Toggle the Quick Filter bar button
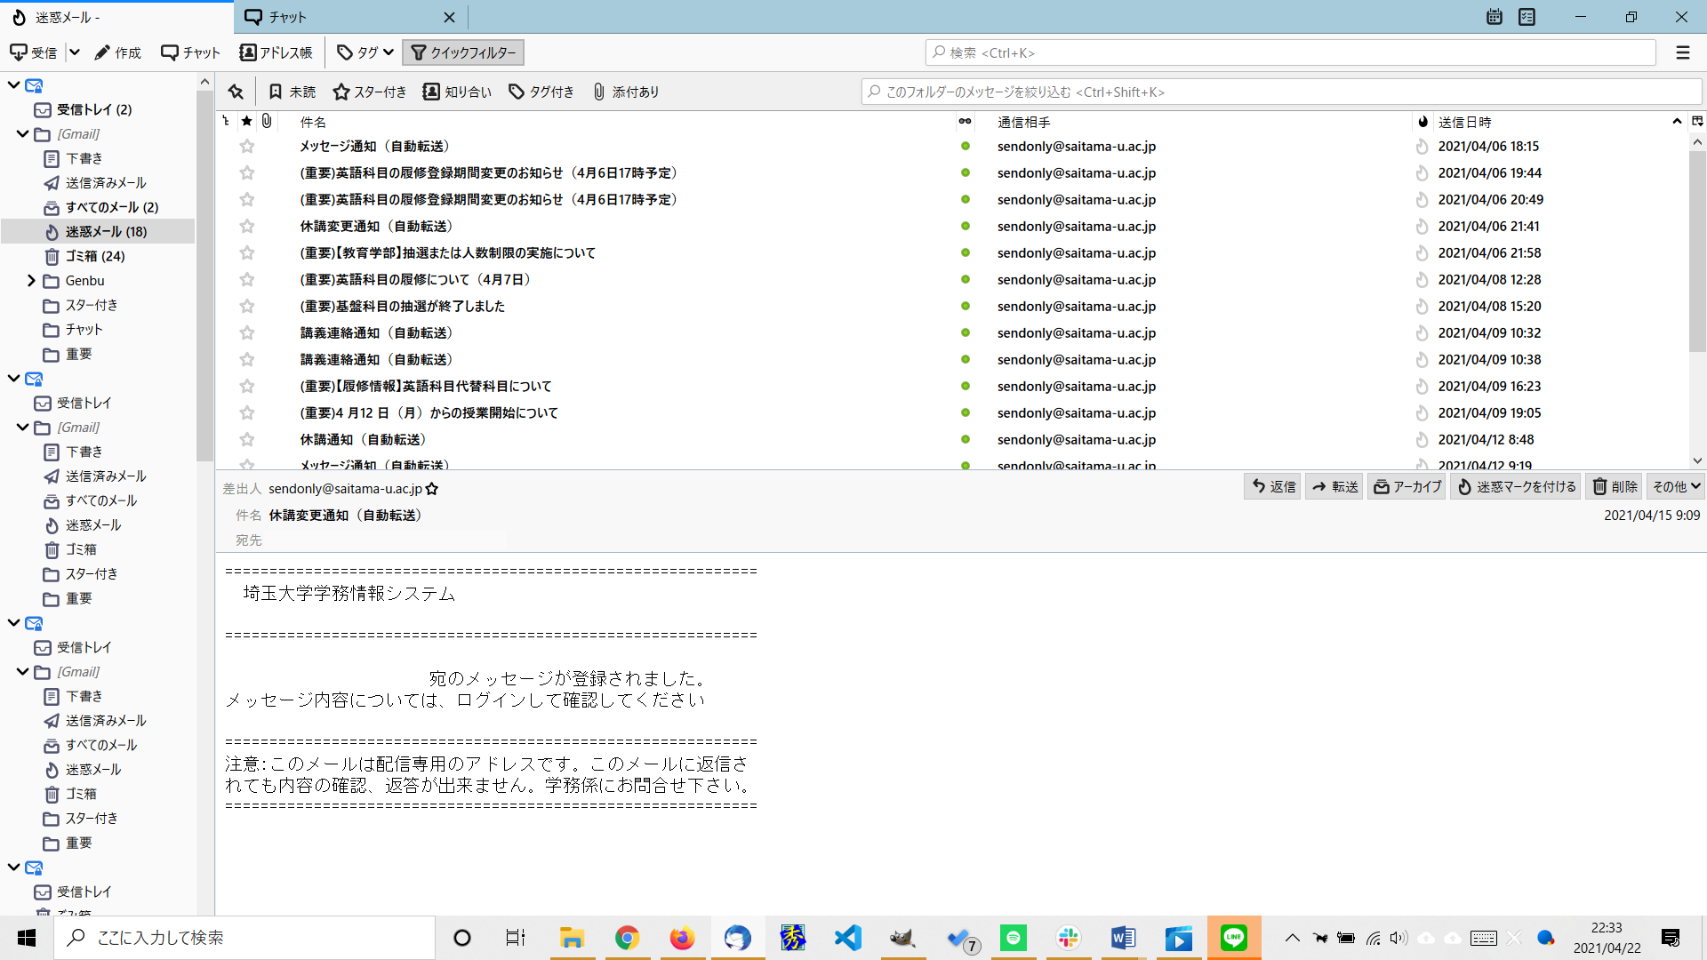1707x960 pixels. click(x=463, y=53)
